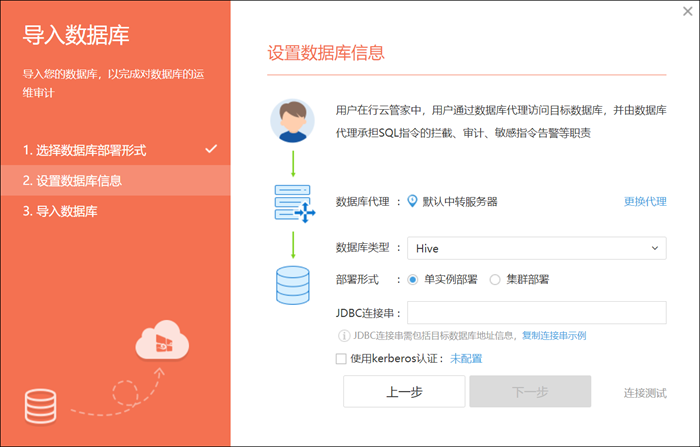
Task: Click the database proxy server icon
Action: pos(294,203)
